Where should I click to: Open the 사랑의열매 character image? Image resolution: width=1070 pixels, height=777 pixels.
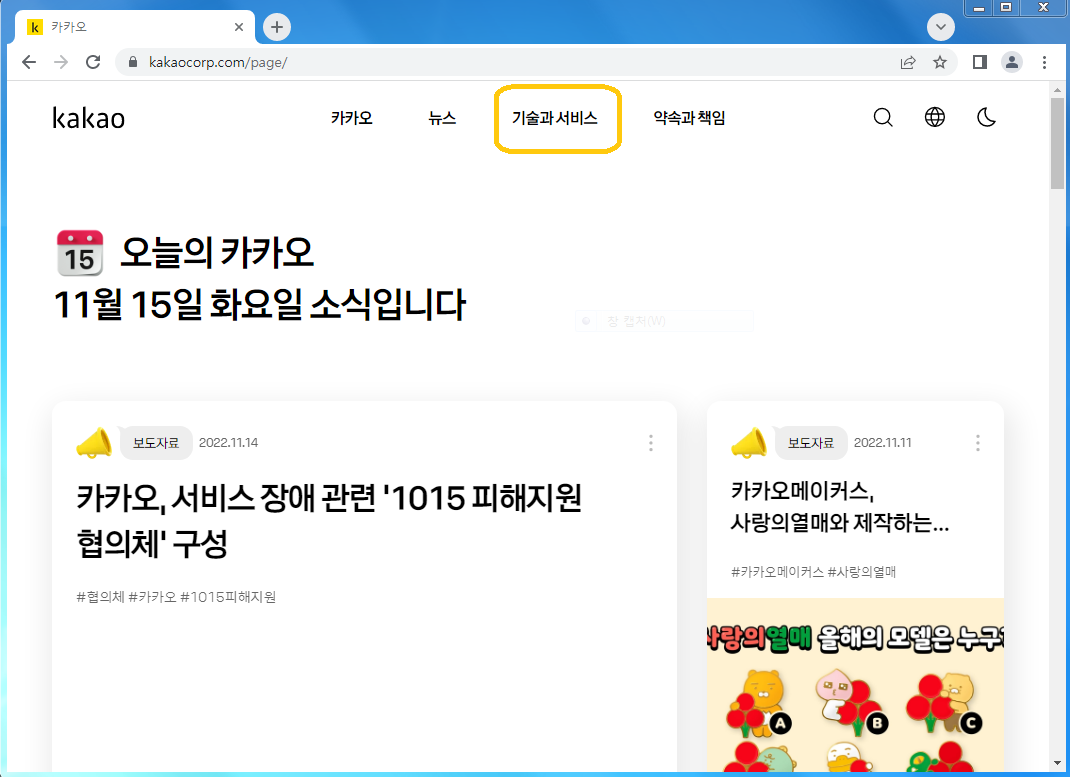[x=855, y=686]
